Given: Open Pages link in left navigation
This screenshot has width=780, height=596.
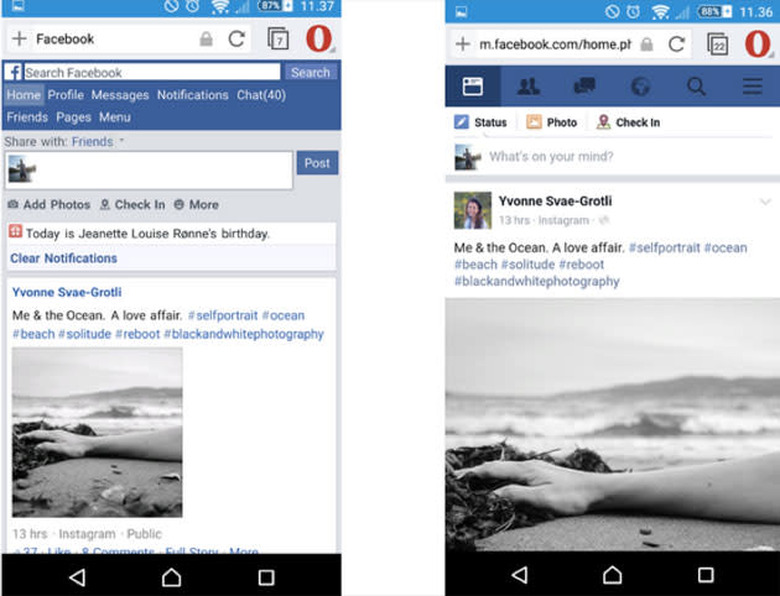Looking at the screenshot, I should click(74, 117).
